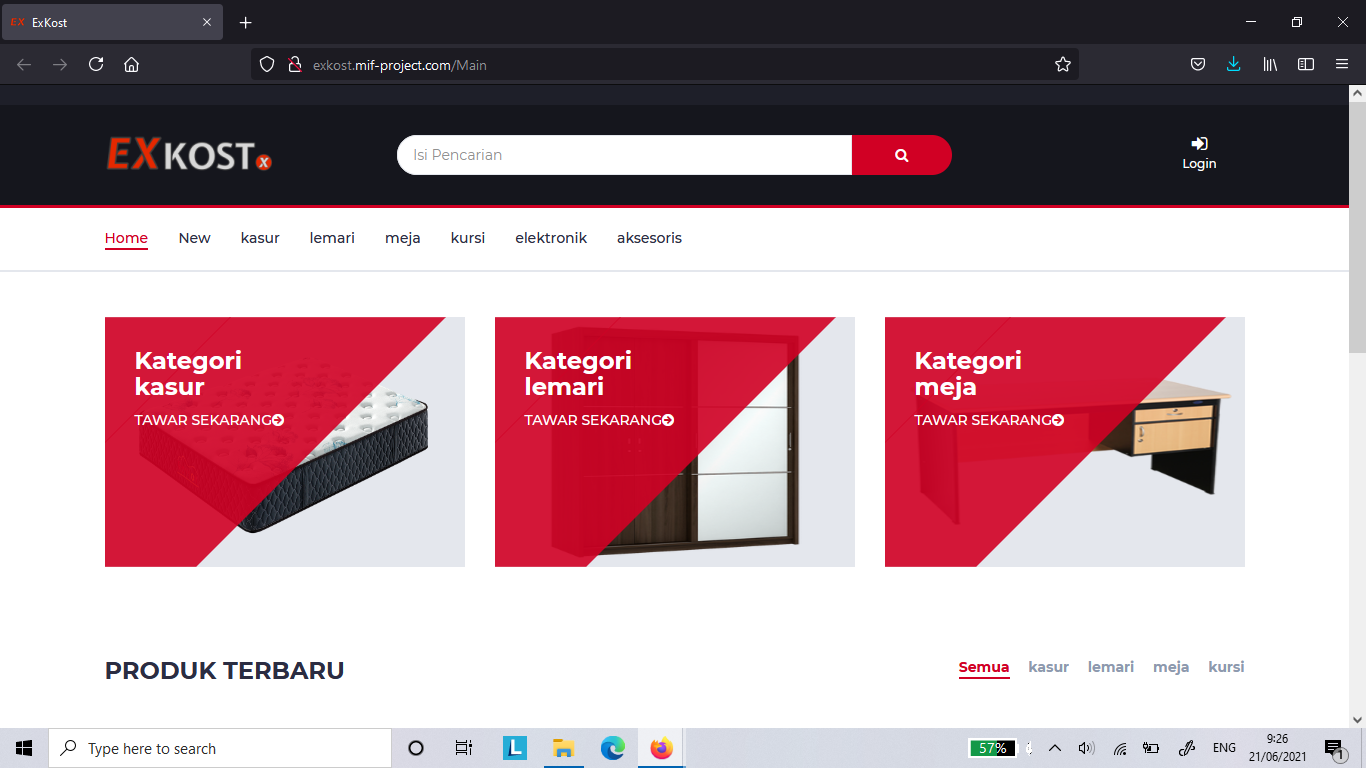
Task: Reload the page with the refresh icon
Action: 96,64
